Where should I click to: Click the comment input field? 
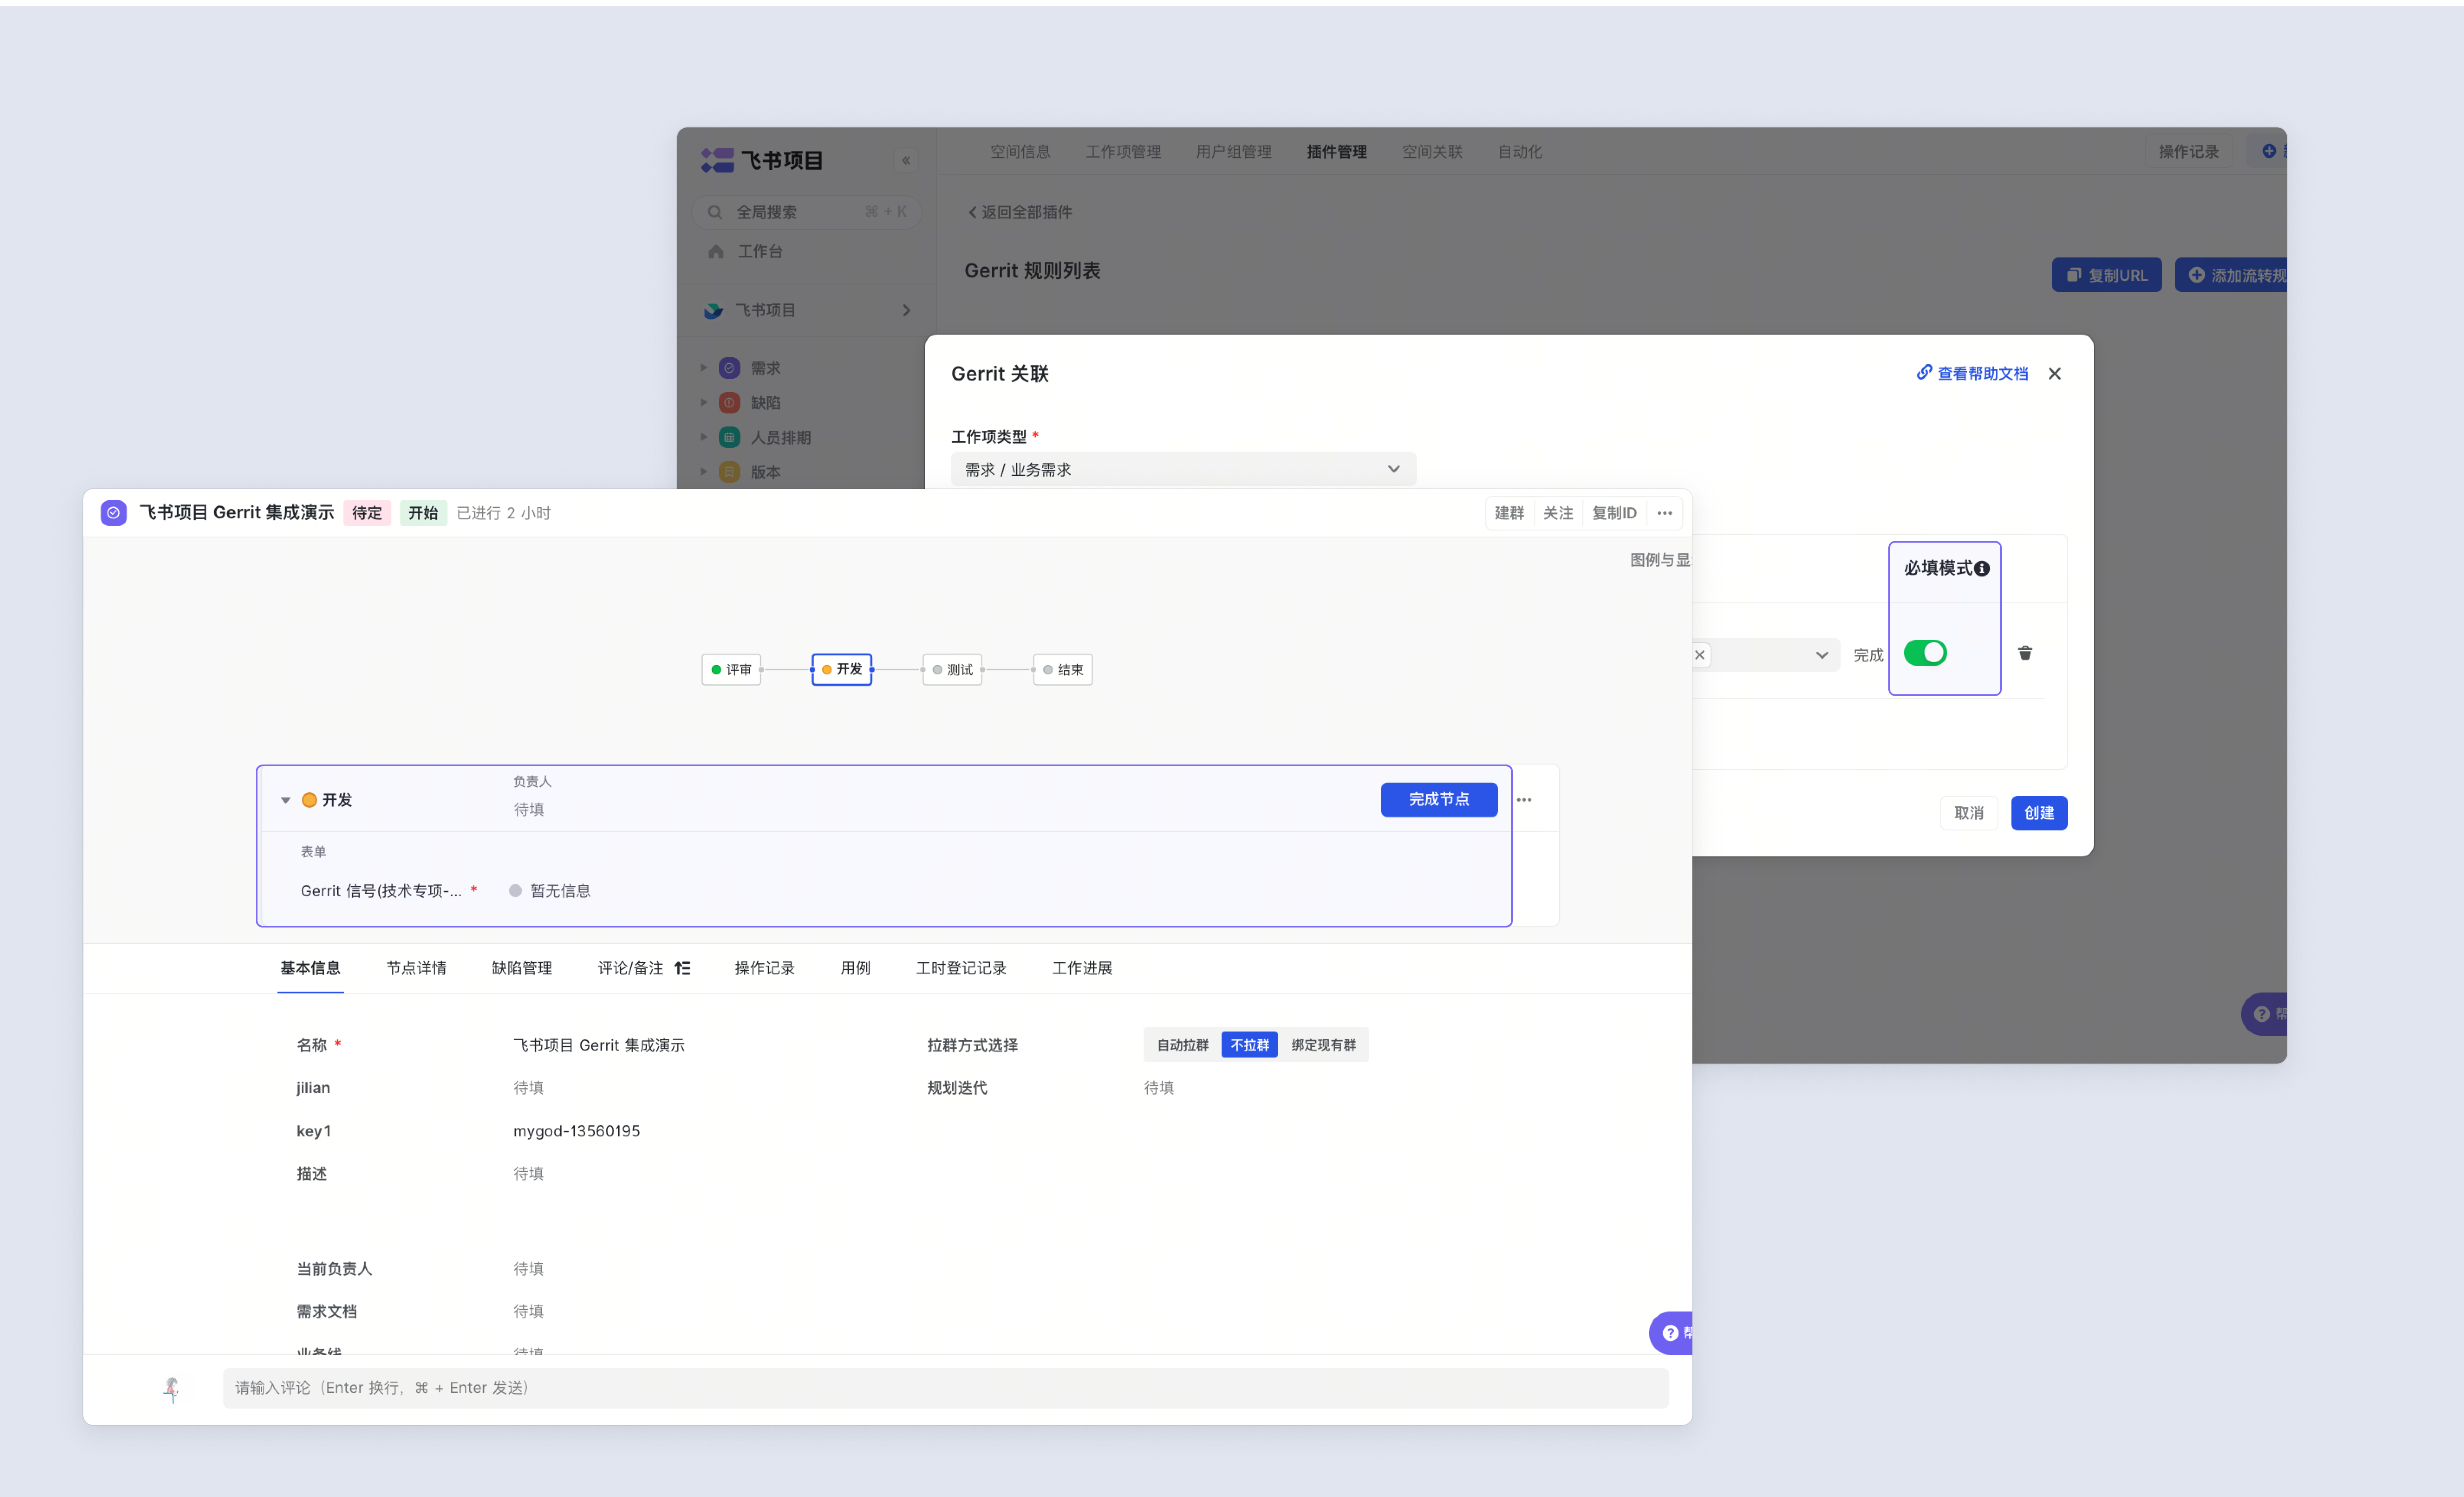coord(945,1388)
